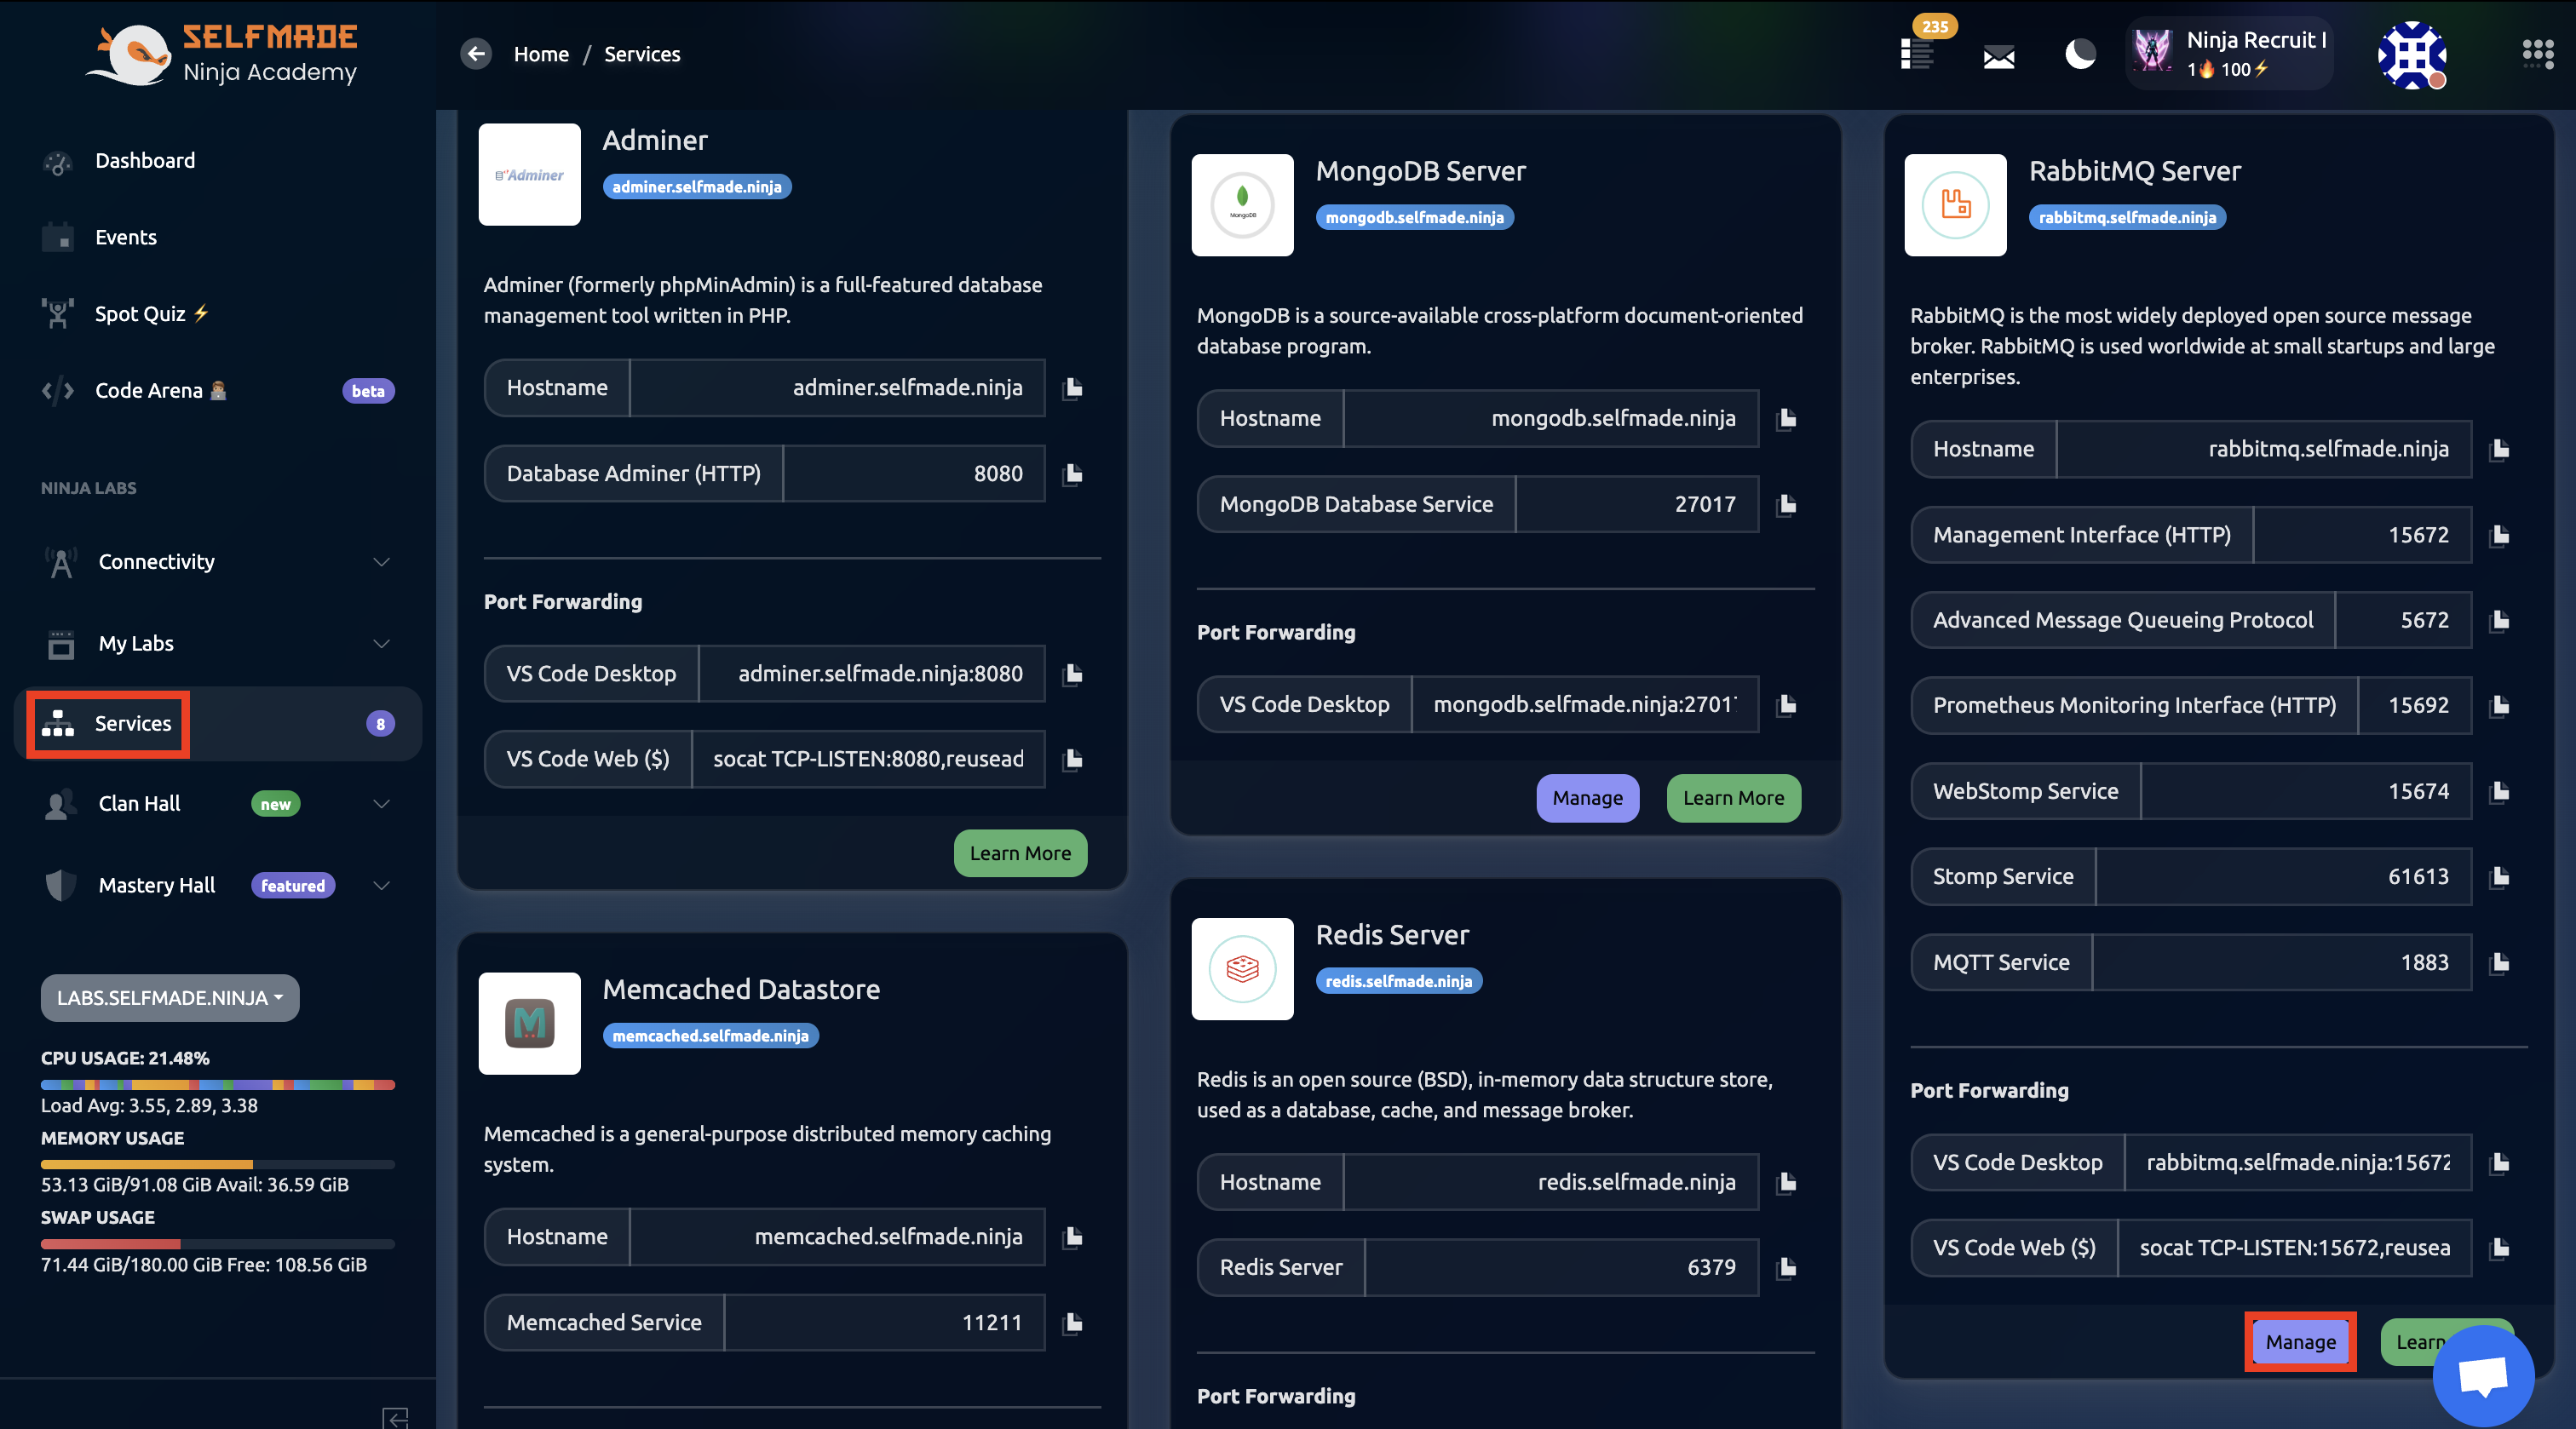The image size is (2576, 1429).
Task: Expand the My Labs menu
Action: 218,644
